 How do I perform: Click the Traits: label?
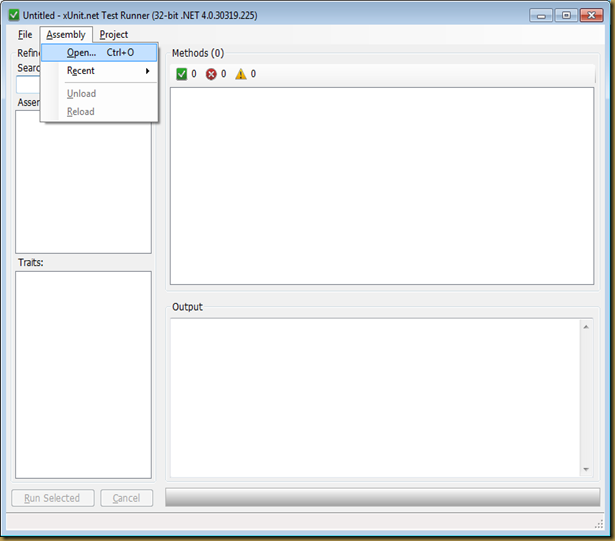click(x=31, y=262)
